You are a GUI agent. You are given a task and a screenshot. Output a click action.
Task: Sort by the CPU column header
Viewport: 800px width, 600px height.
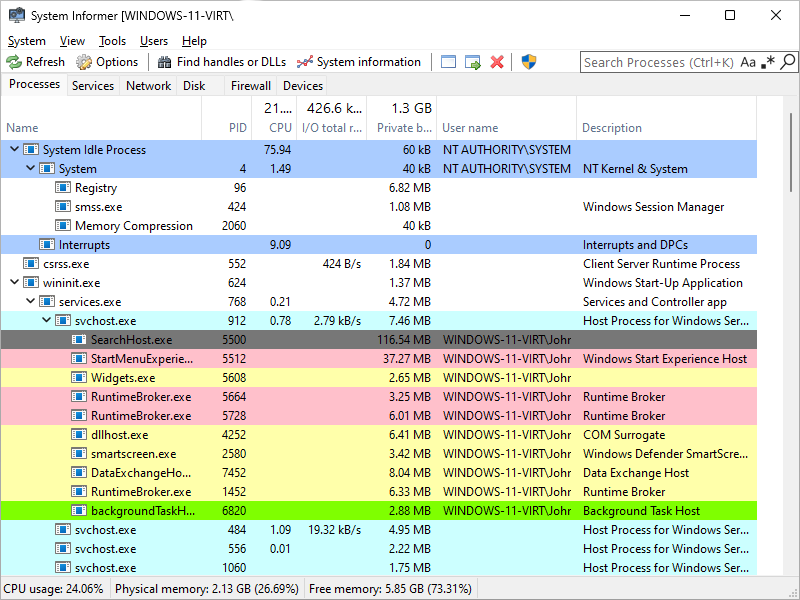[x=280, y=128]
